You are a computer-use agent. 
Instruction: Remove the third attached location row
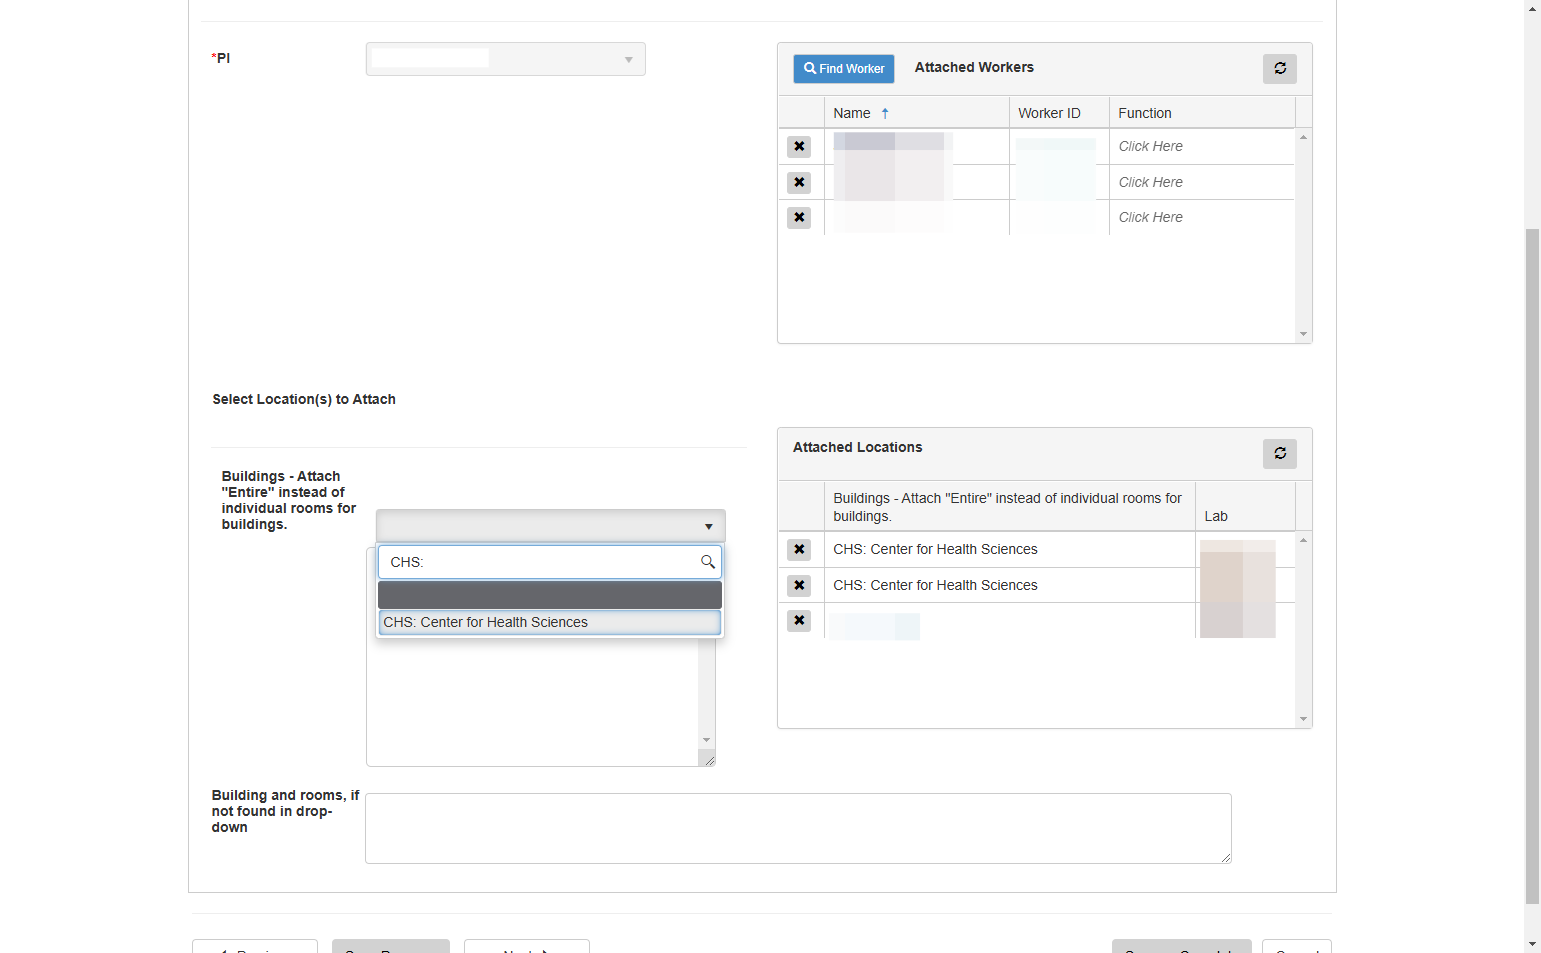click(x=799, y=621)
